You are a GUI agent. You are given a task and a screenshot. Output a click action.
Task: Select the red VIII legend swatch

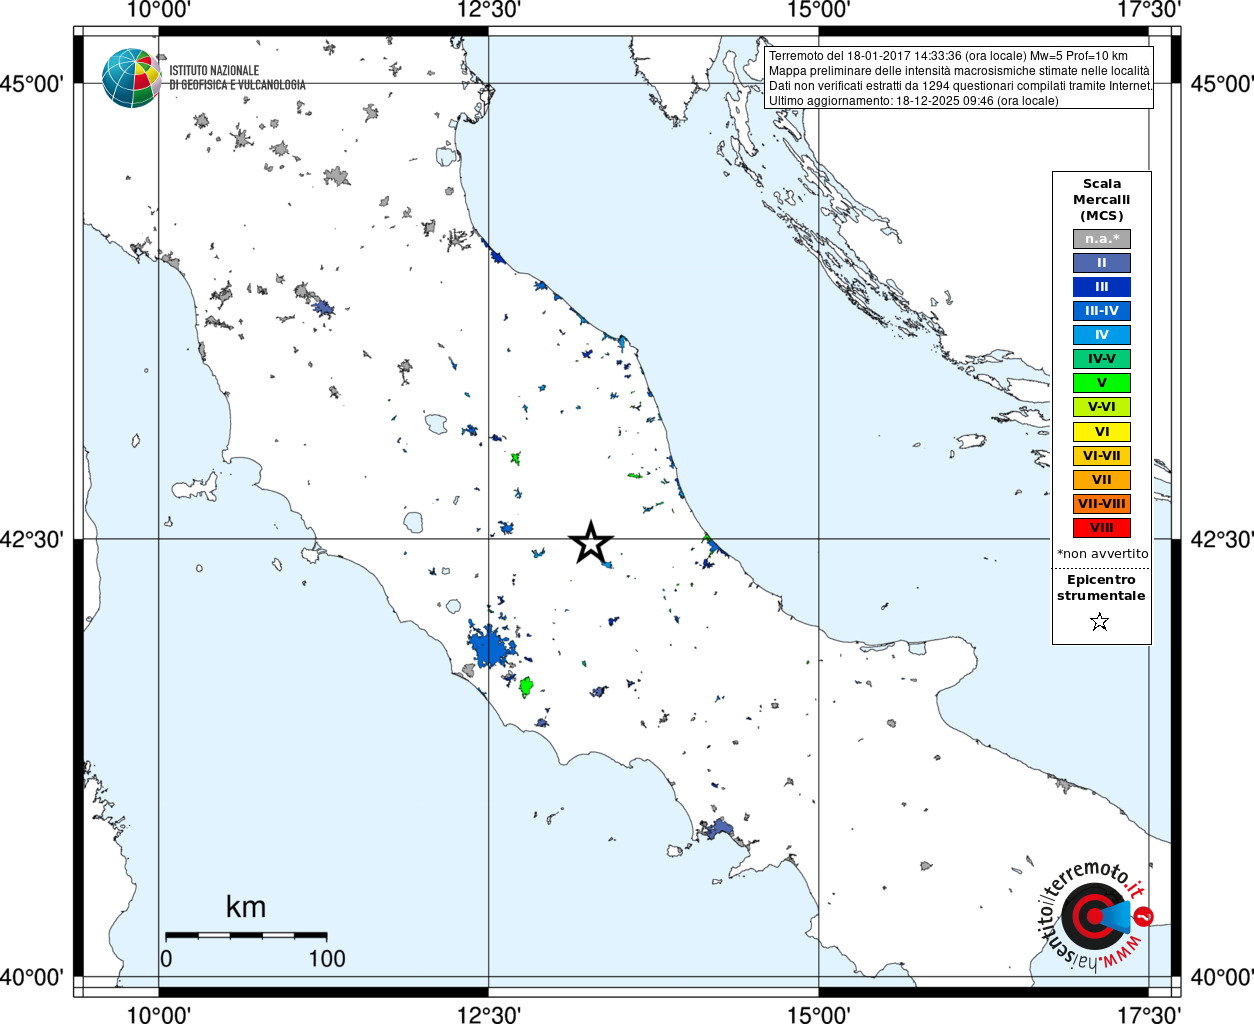click(1102, 528)
